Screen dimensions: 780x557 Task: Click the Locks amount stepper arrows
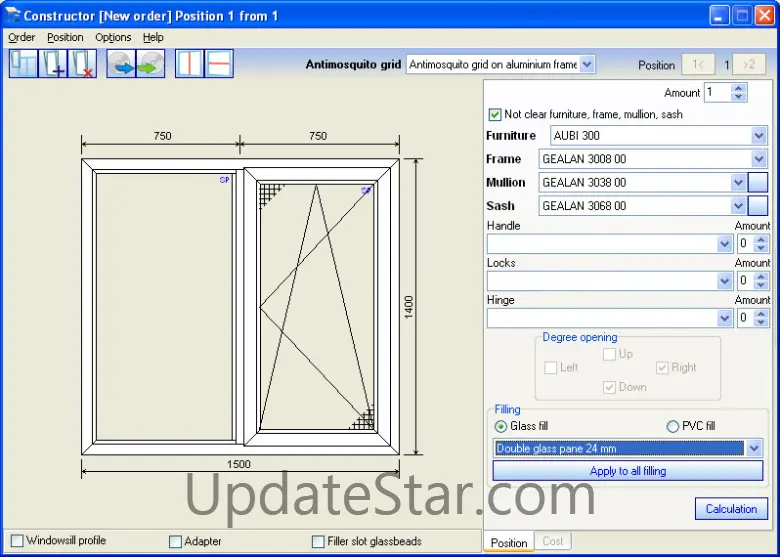pyautogui.click(x=761, y=281)
